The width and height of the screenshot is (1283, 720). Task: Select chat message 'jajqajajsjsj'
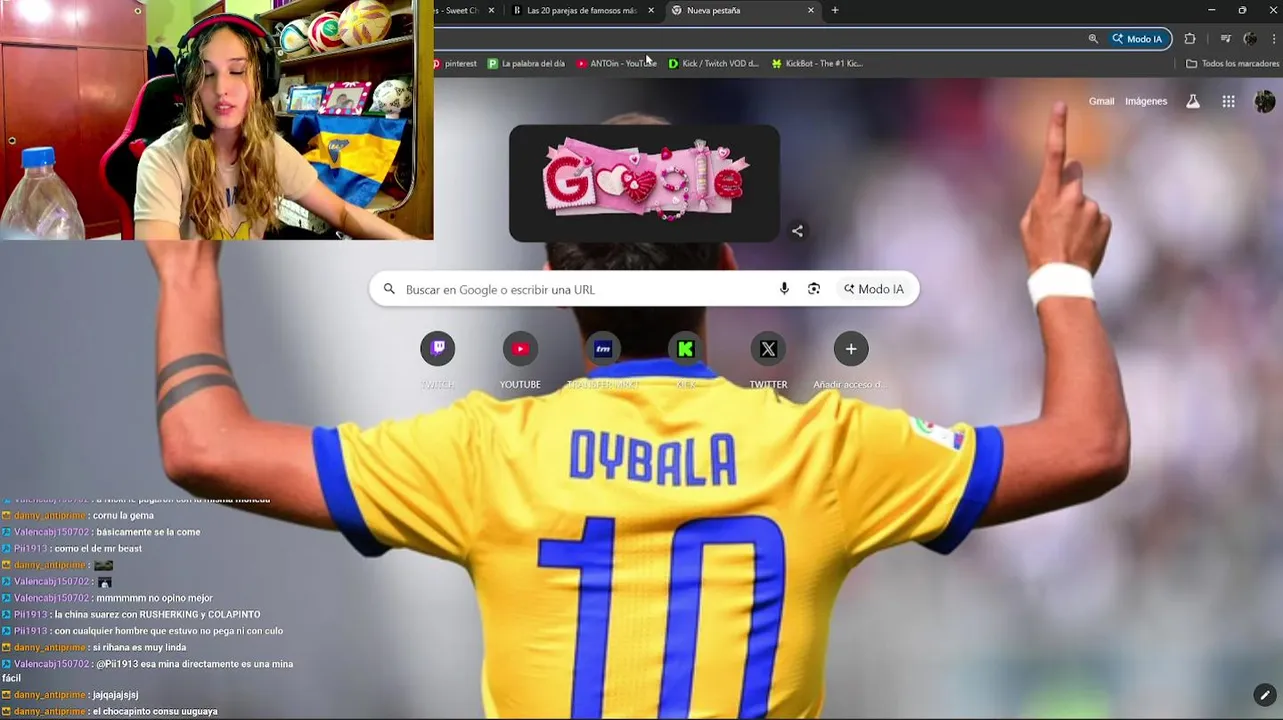point(115,694)
